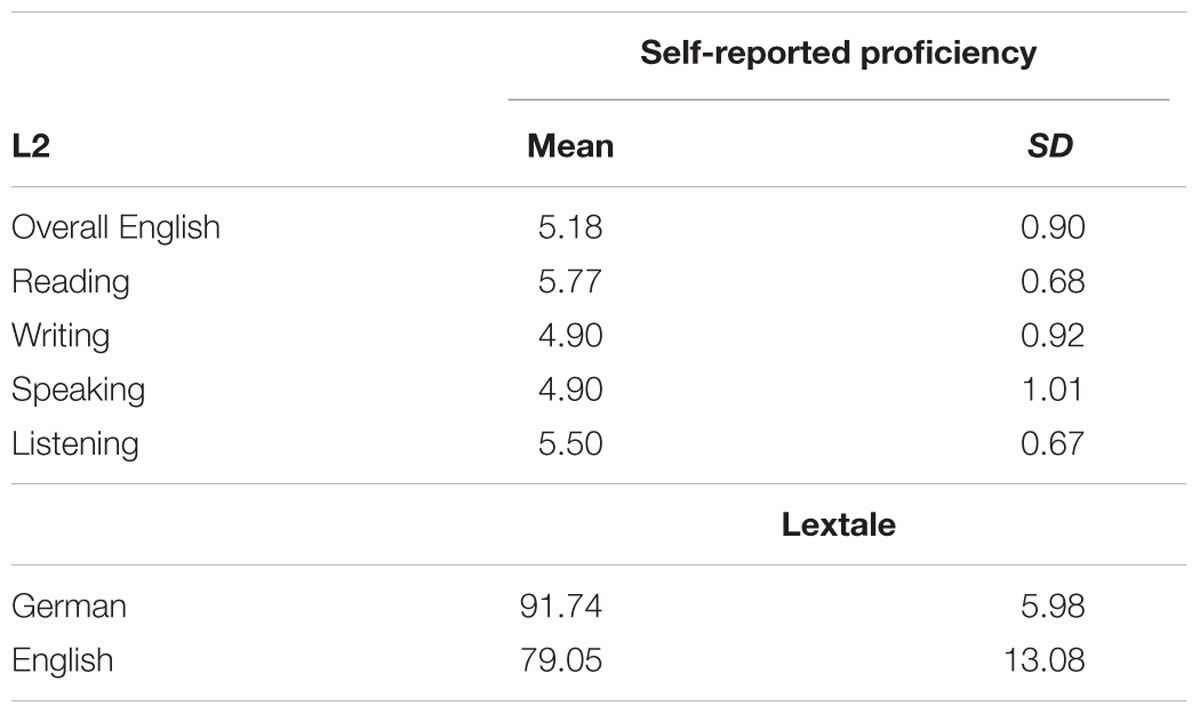This screenshot has width=1200, height=714.
Task: Click the Writing SD value 0.92
Action: (x=1051, y=335)
